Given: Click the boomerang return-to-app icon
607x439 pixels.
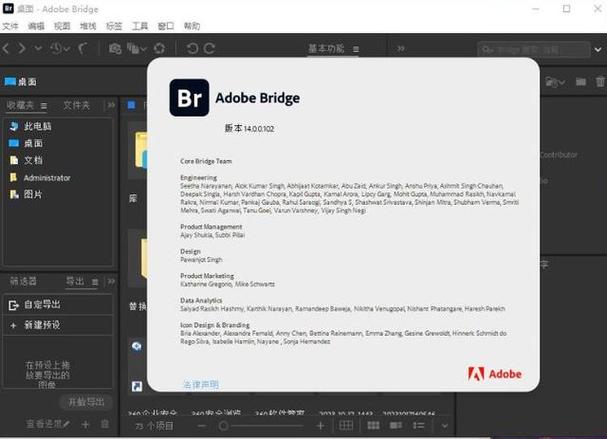Looking at the screenshot, I should tap(83, 48).
